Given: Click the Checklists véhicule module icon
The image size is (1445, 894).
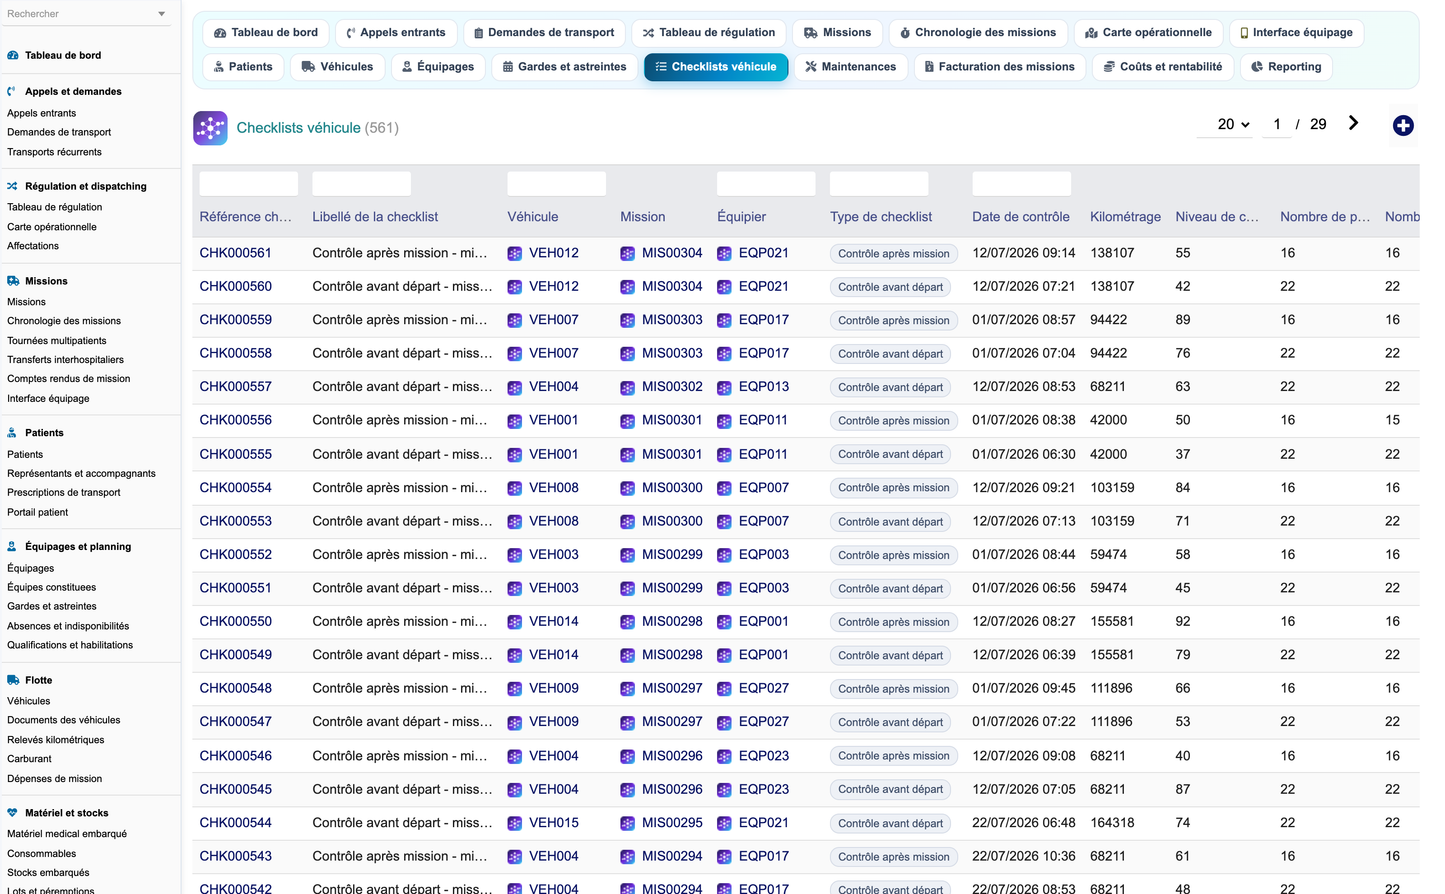Looking at the screenshot, I should 210,128.
